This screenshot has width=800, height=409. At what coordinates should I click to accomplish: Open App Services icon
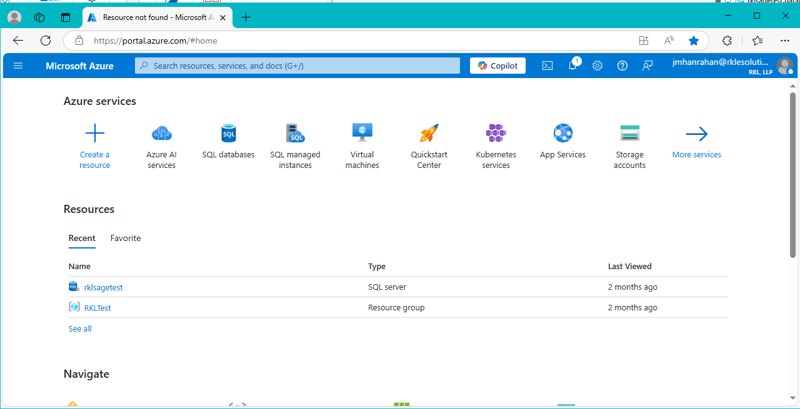[x=563, y=133]
